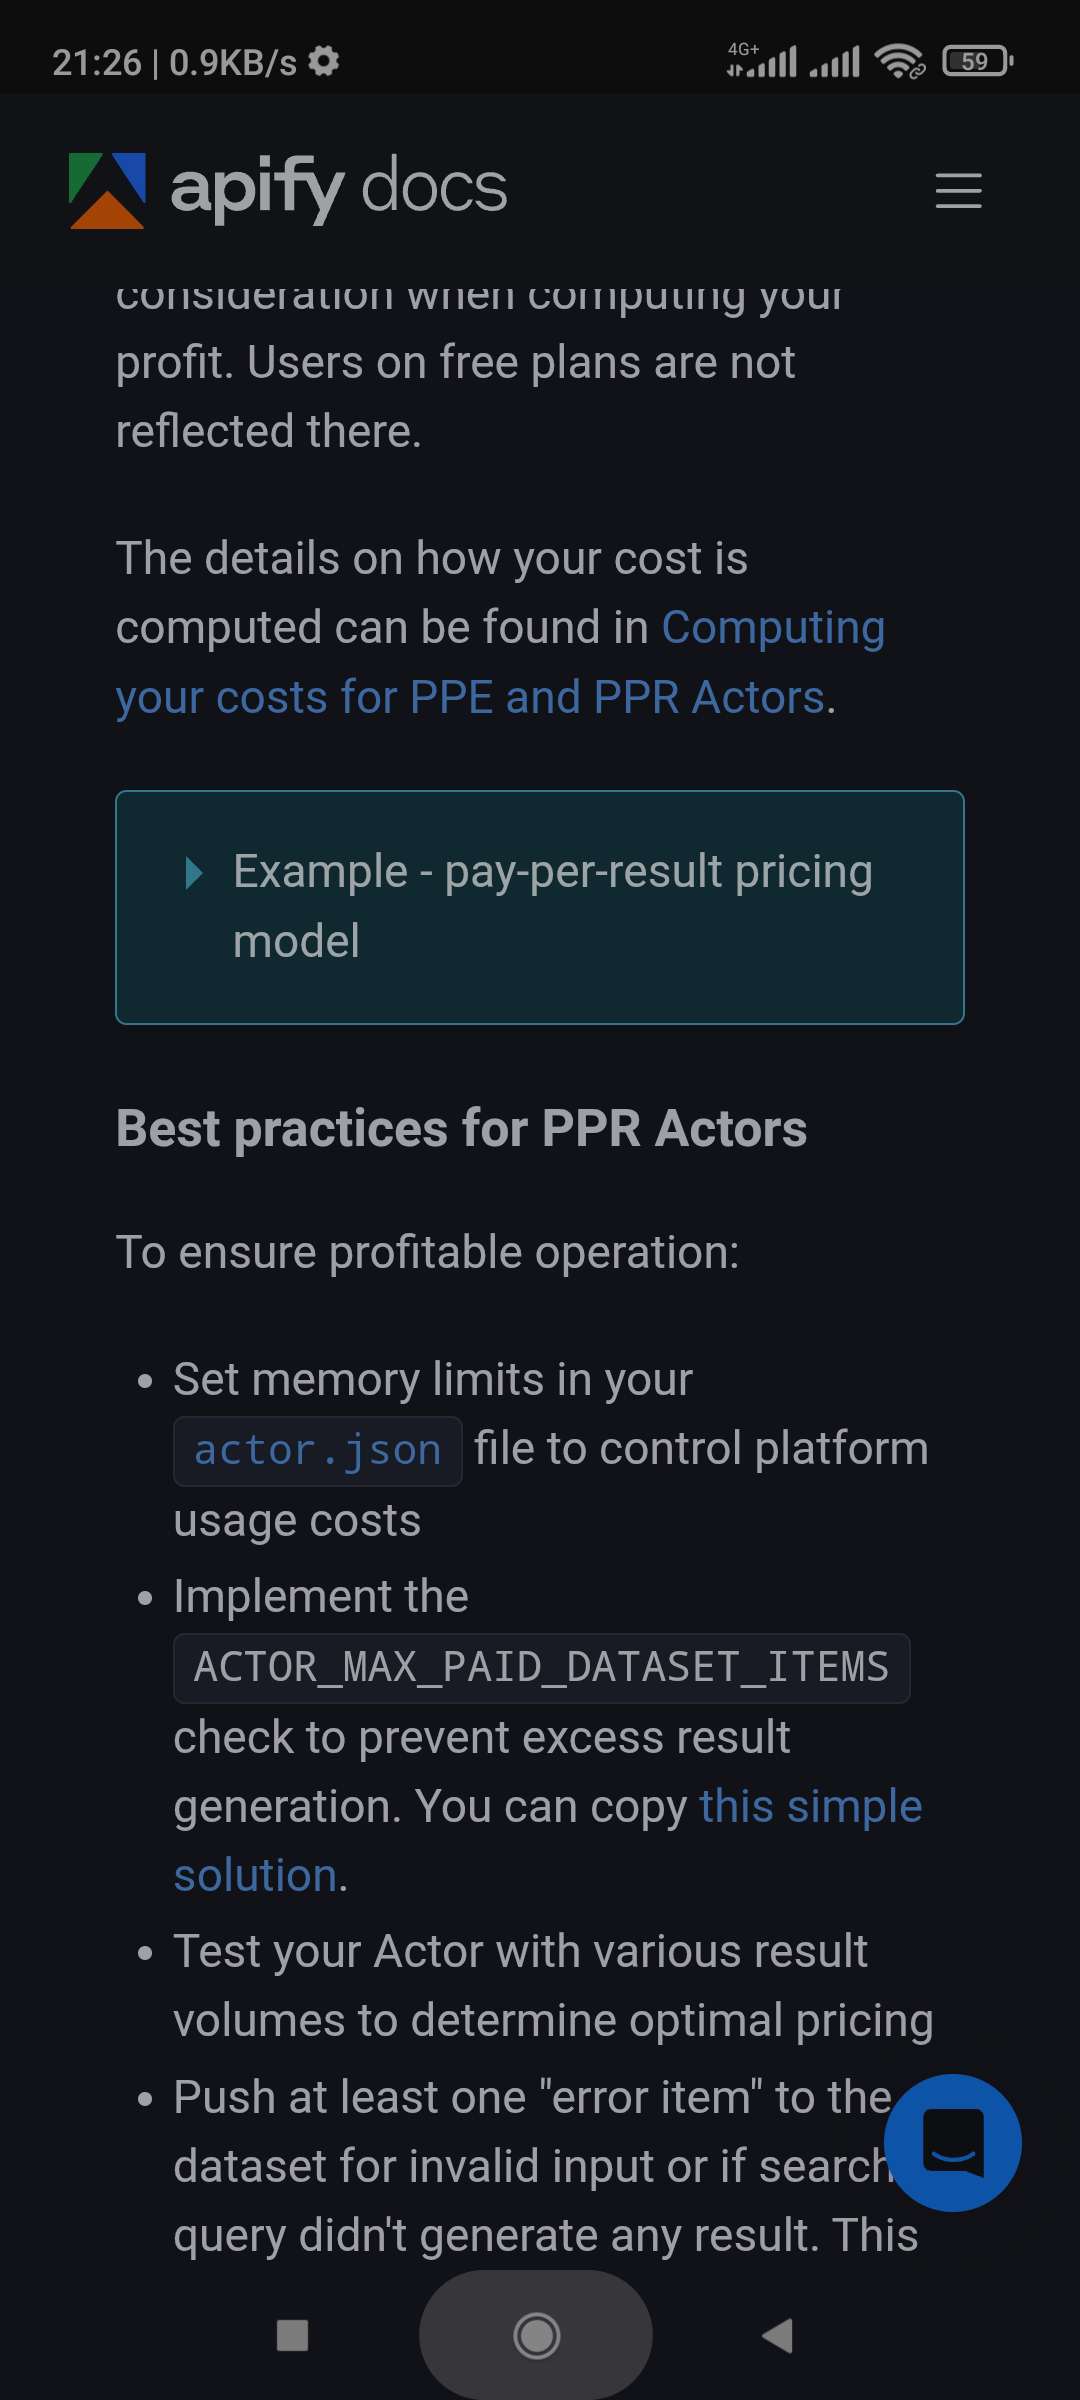The width and height of the screenshot is (1080, 2400).
Task: Tap "Best practices for PPR Actors" heading
Action: tap(461, 1129)
